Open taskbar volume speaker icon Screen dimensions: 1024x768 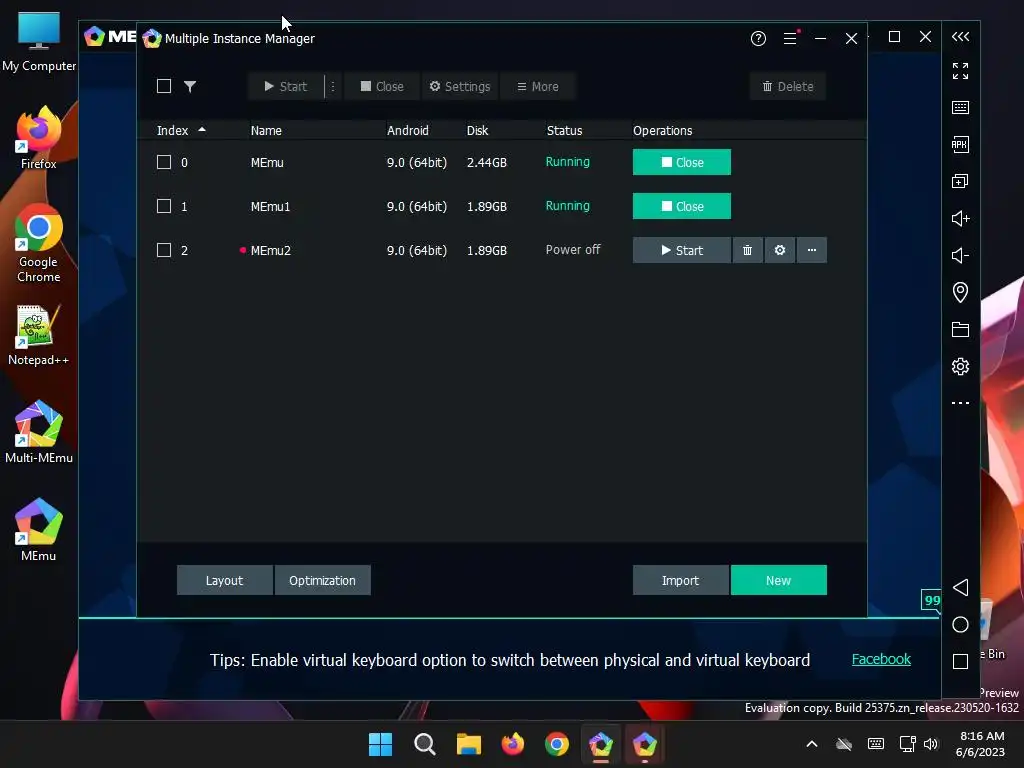[x=931, y=744]
